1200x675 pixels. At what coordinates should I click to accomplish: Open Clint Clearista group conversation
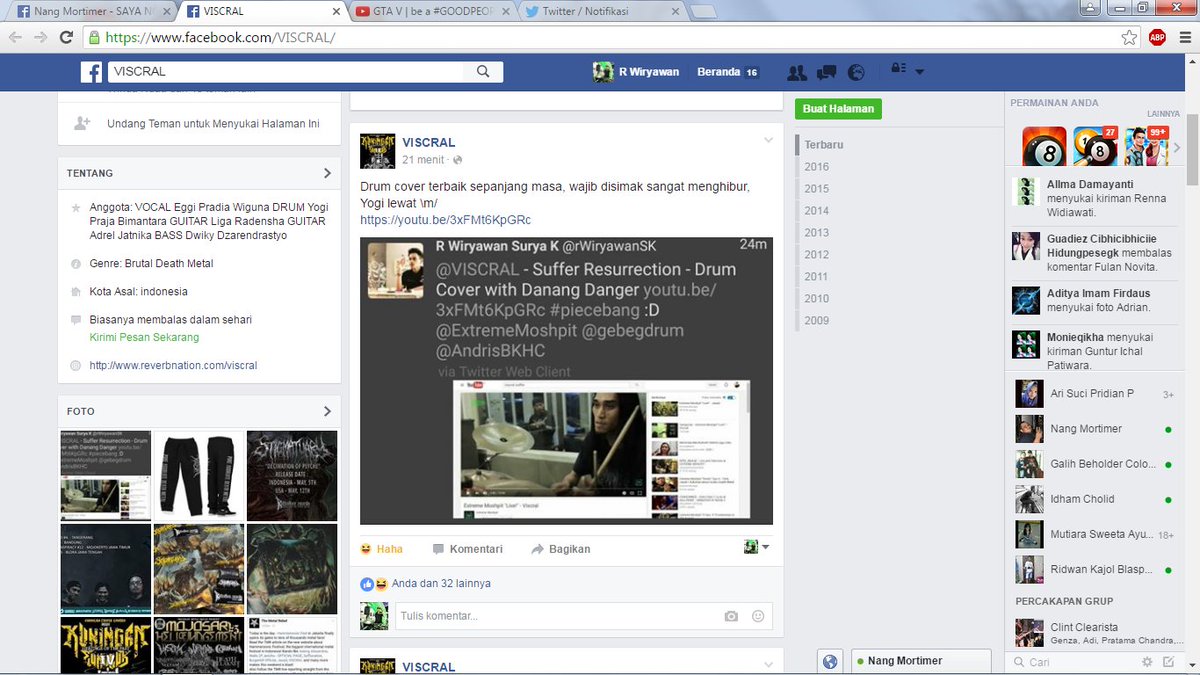click(1094, 633)
